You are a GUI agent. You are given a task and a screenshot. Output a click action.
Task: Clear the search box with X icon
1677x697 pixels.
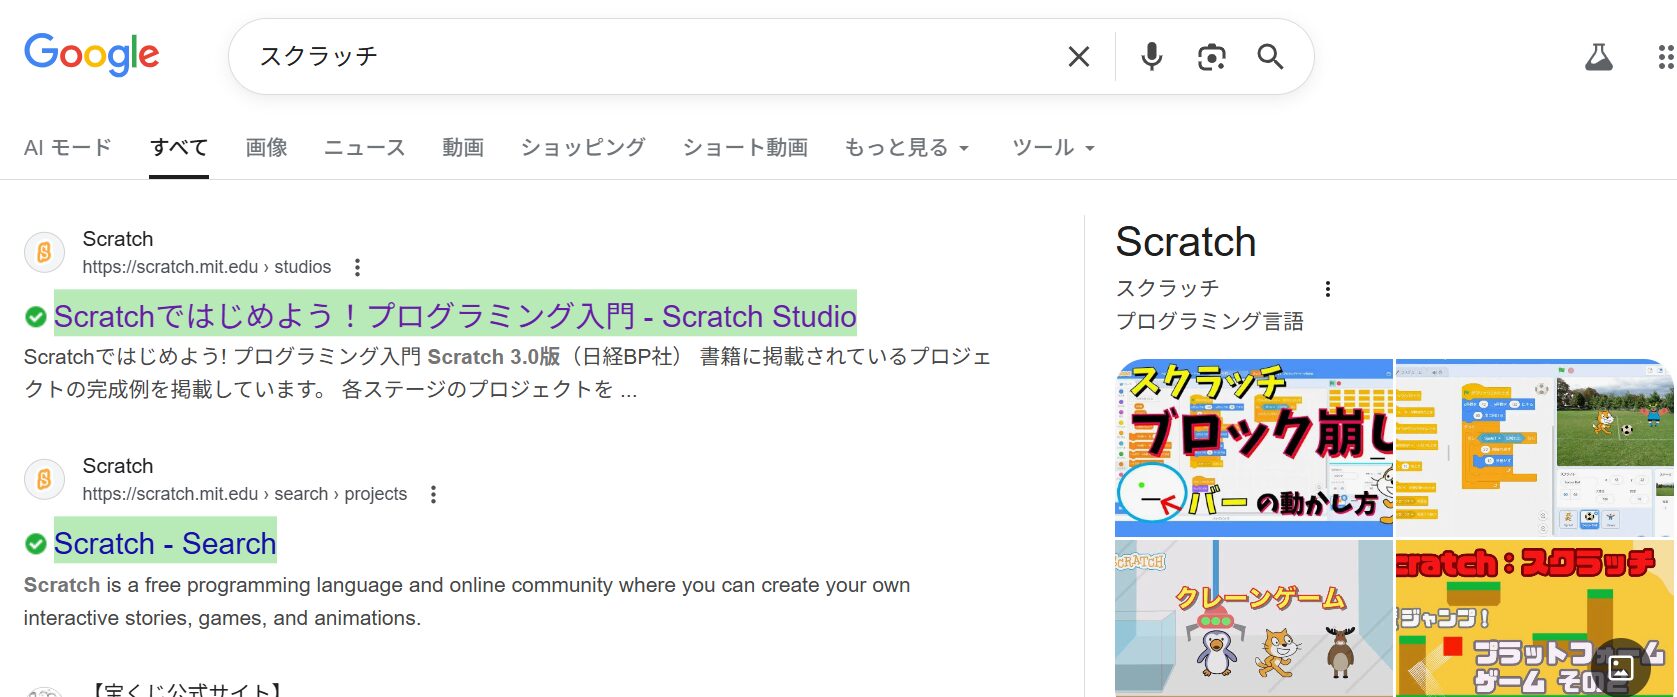[x=1078, y=57]
